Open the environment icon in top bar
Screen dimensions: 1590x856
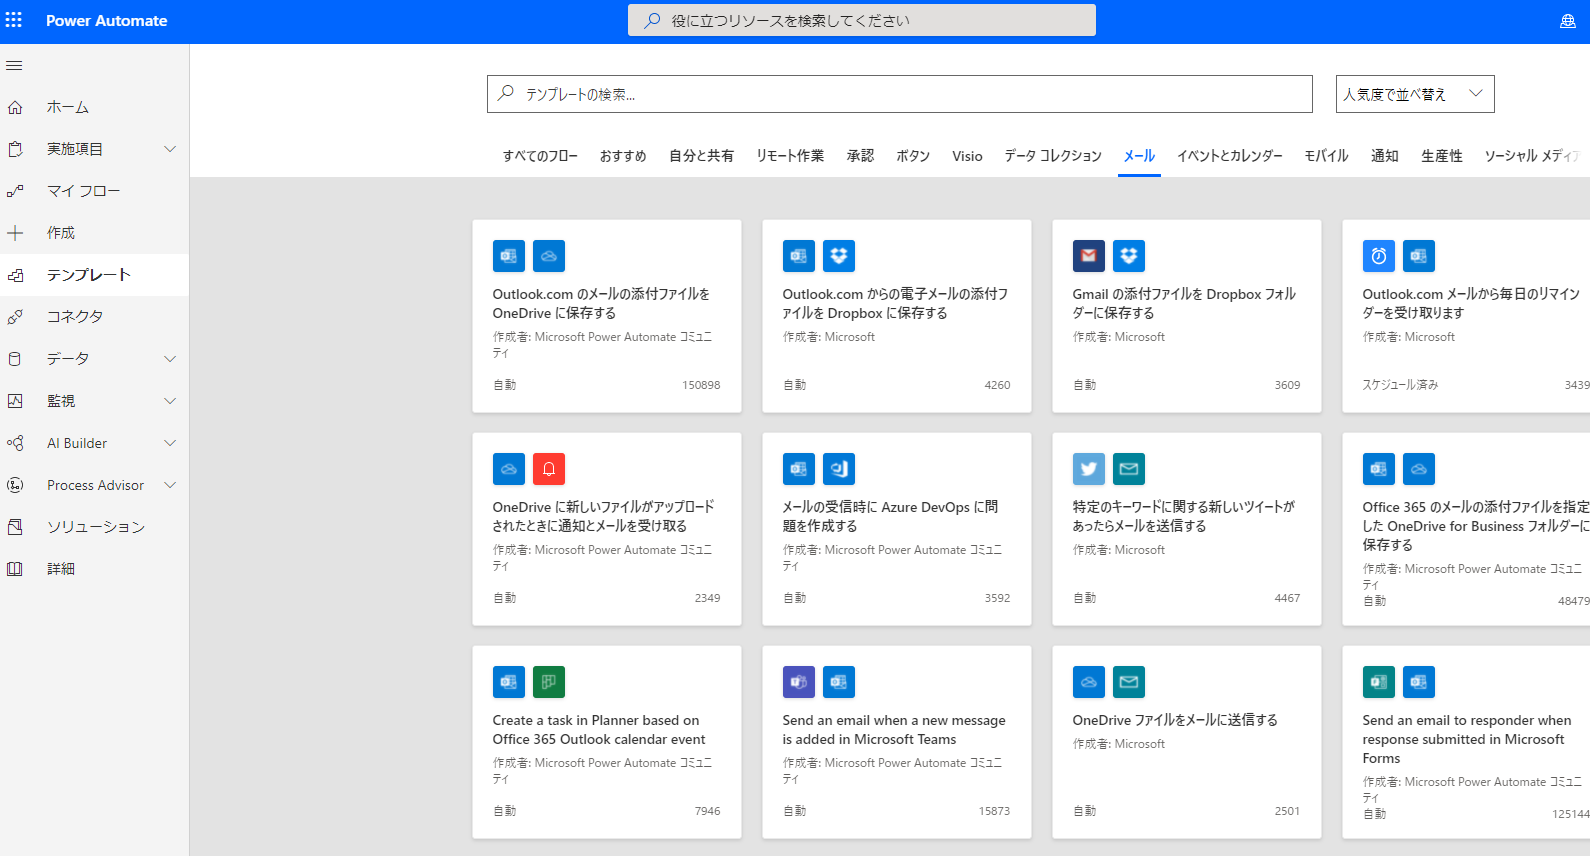coord(1567,21)
